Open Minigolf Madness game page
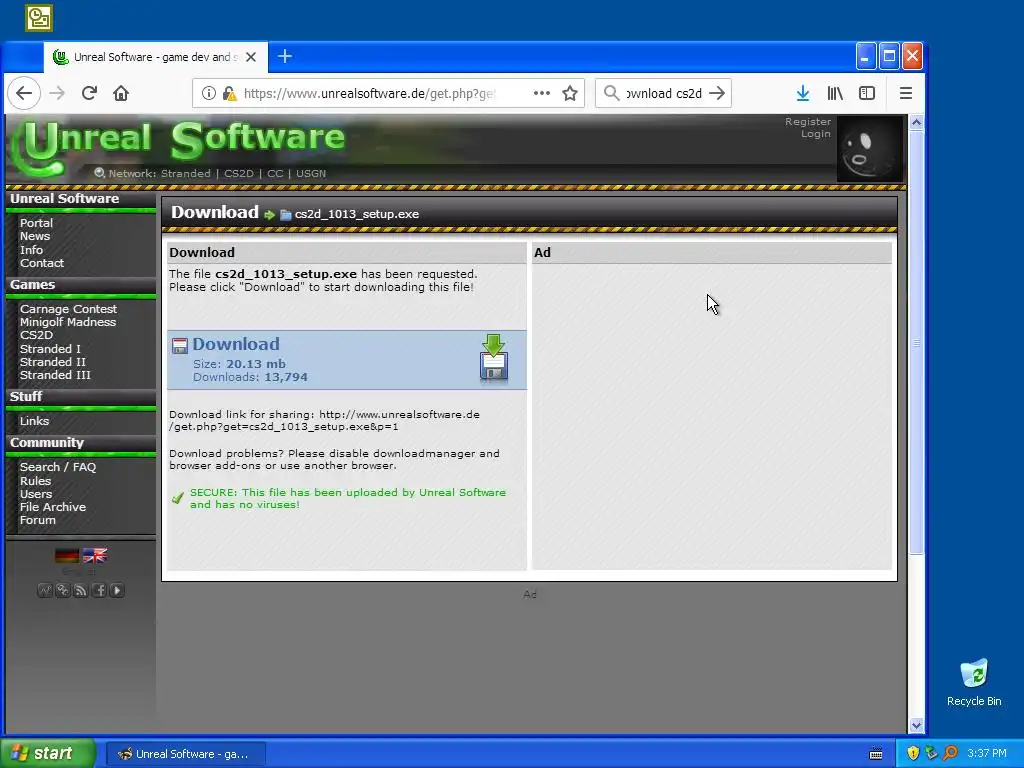This screenshot has height=768, width=1024. (x=68, y=322)
